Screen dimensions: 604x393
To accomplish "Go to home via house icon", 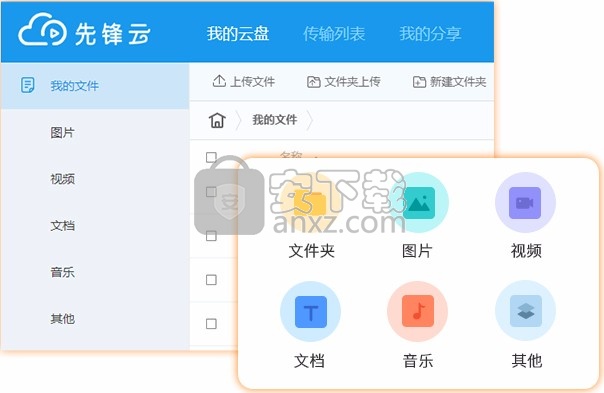I will click(x=217, y=120).
